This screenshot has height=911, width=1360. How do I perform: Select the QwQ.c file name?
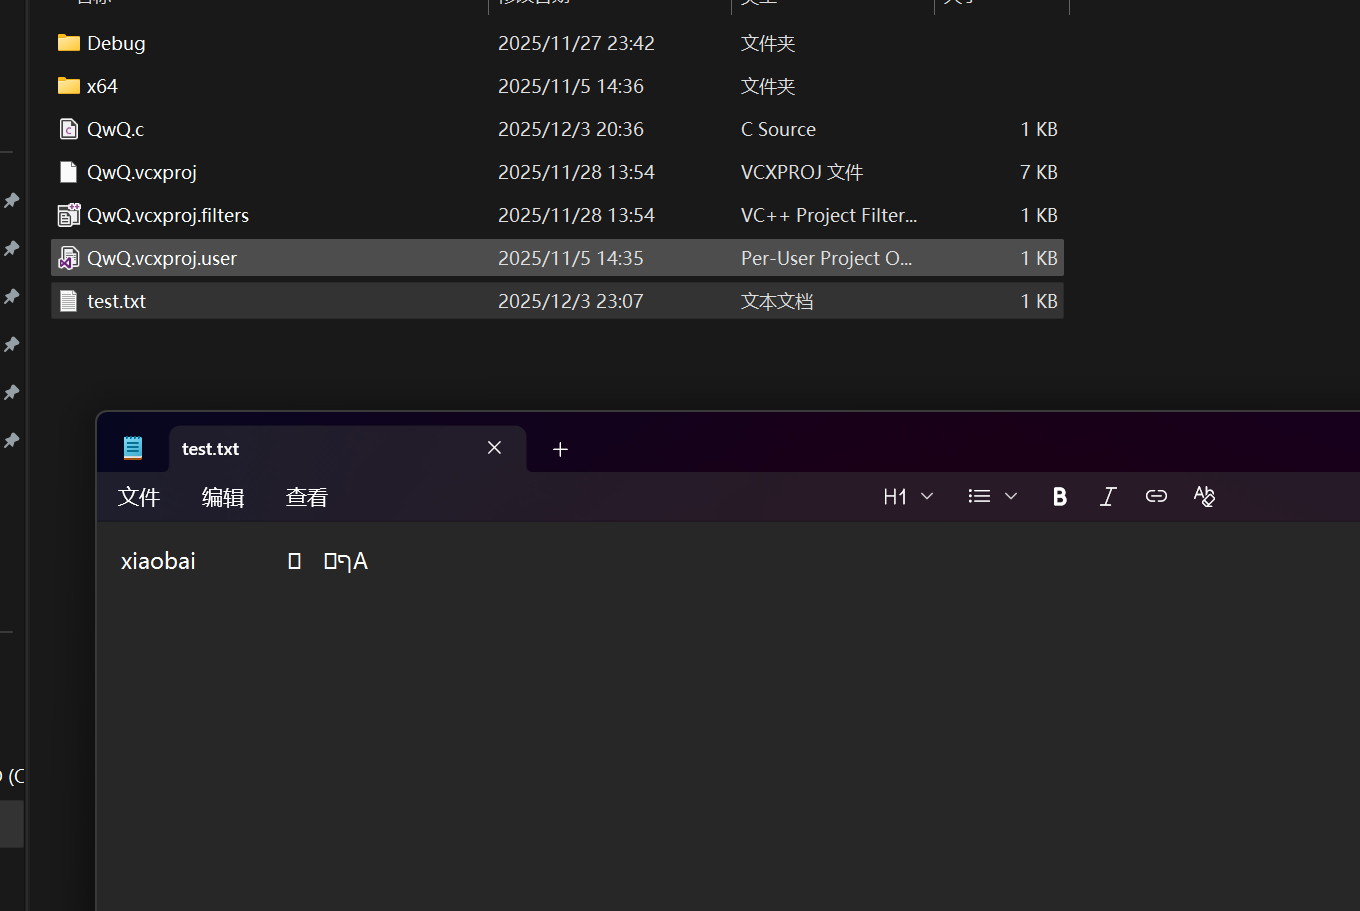[x=115, y=129]
